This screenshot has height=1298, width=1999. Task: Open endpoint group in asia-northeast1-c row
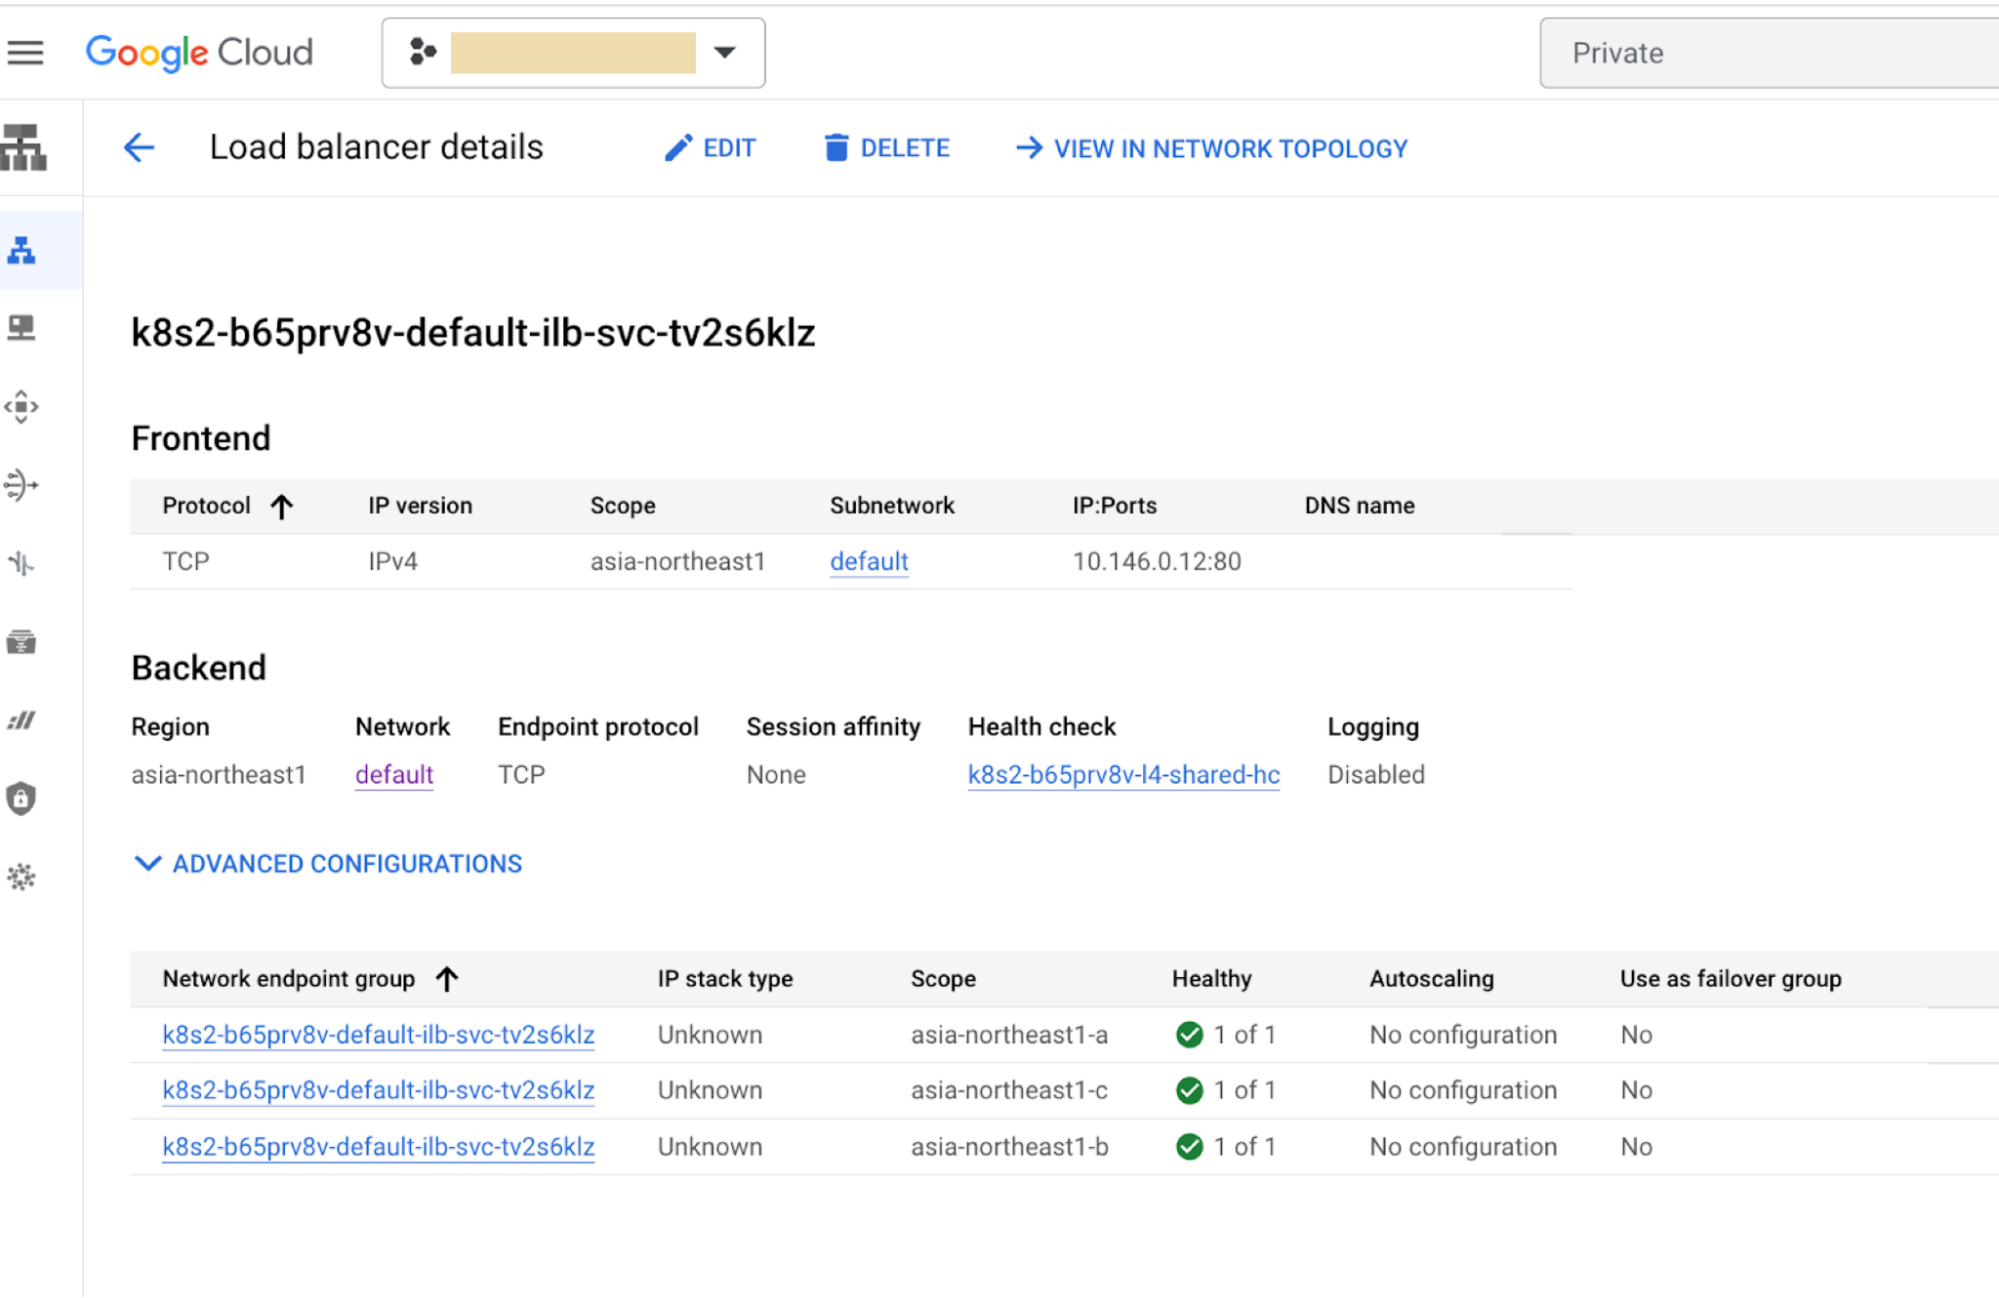378,1090
